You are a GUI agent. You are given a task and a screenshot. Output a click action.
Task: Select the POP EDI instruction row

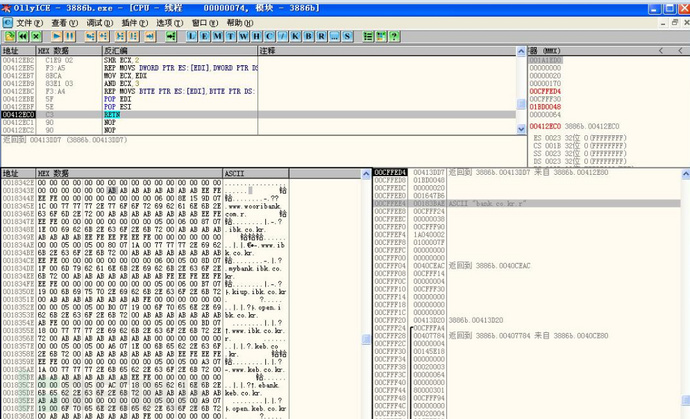click(x=258, y=99)
